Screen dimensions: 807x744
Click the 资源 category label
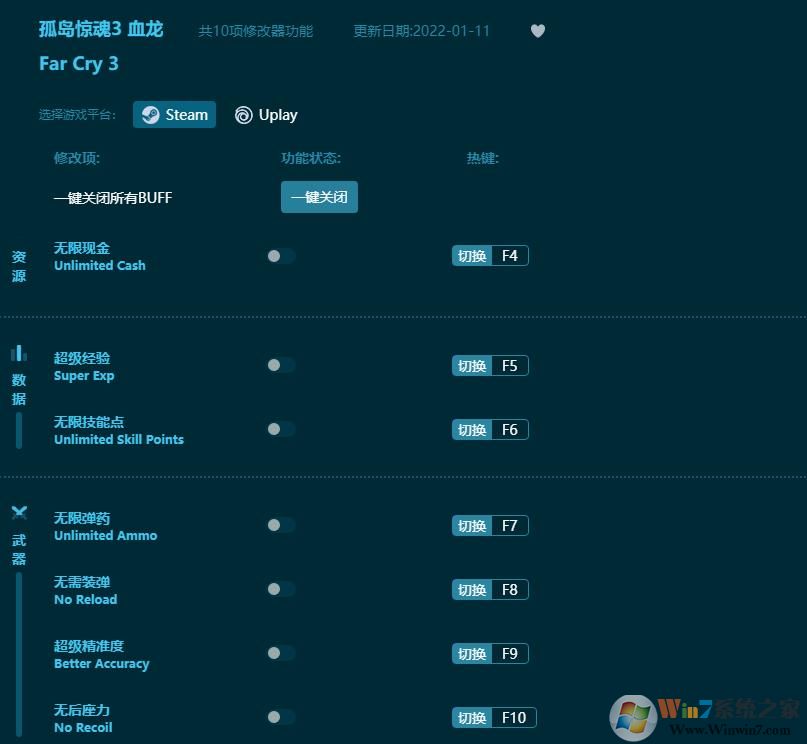coord(19,267)
